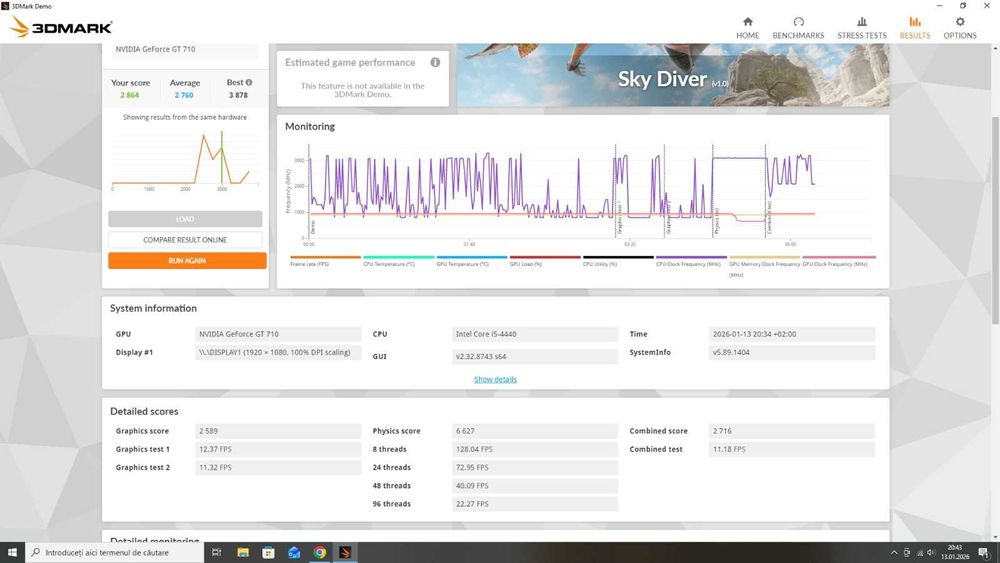Click the Graphics test 1 value 12.37 FPS
The height and width of the screenshot is (563, 1000).
(x=278, y=450)
